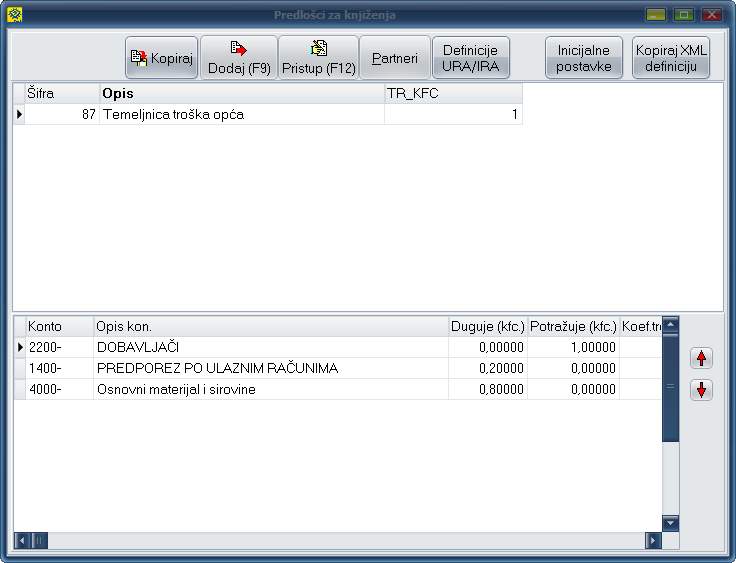Click Kopiraj XML definiciju button
Screen dimensions: 736x563
tap(671, 58)
